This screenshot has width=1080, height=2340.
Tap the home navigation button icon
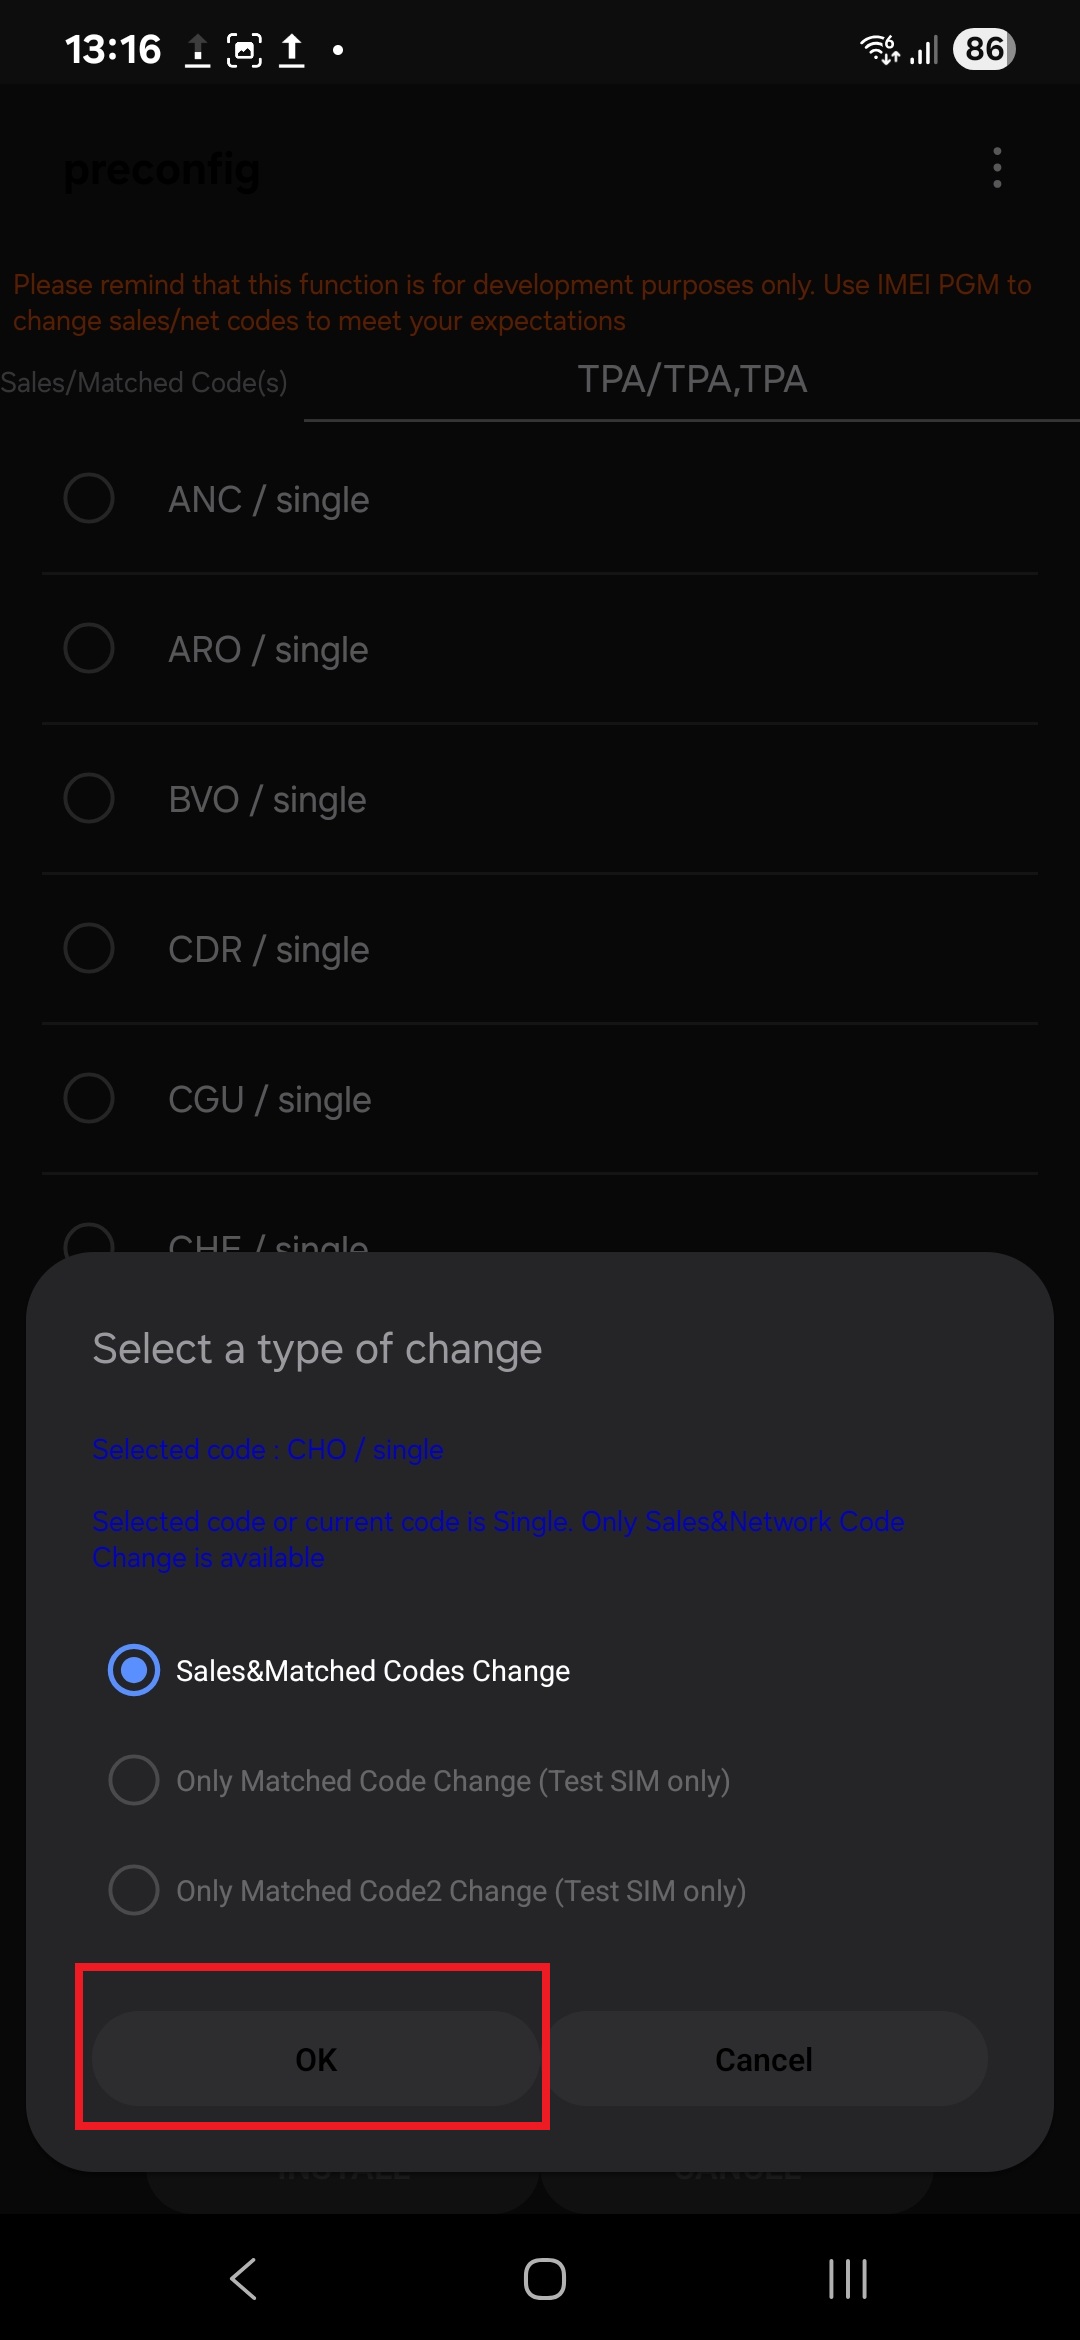tap(544, 2279)
